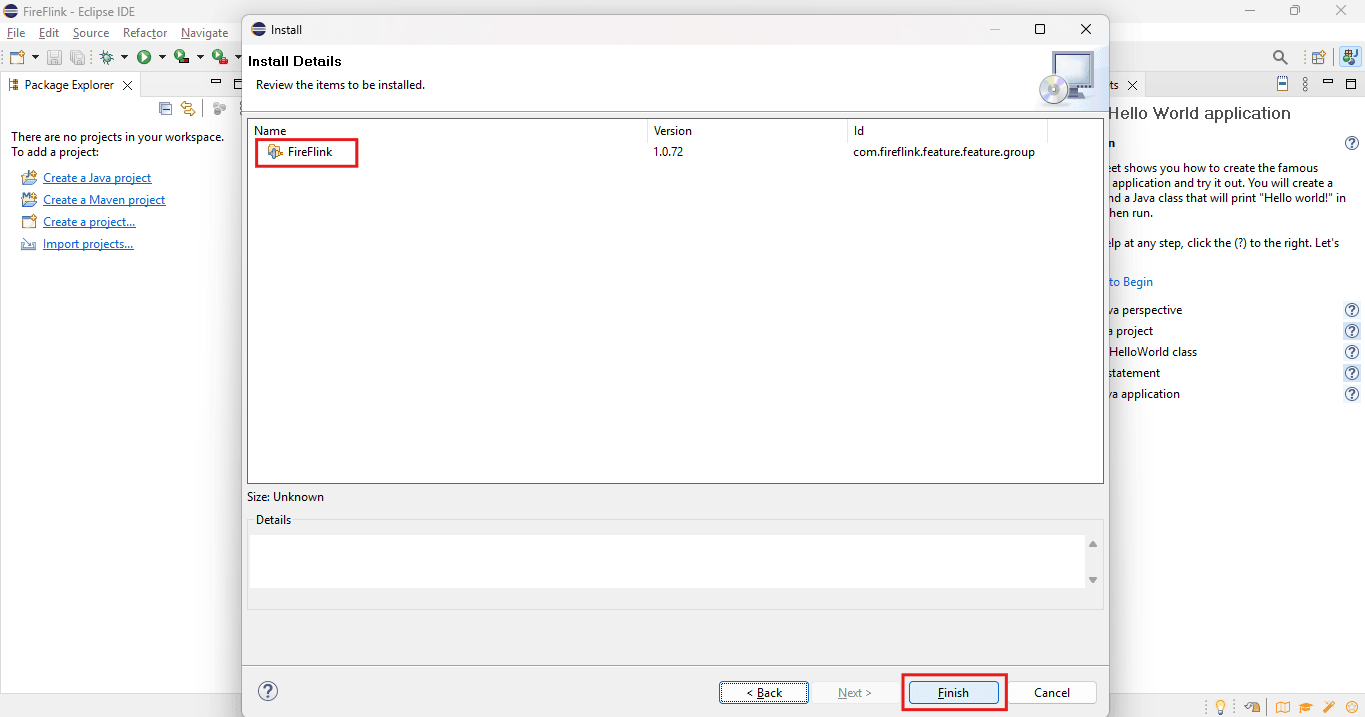Open the Source menu
Image resolution: width=1365 pixels, height=717 pixels.
pos(91,33)
